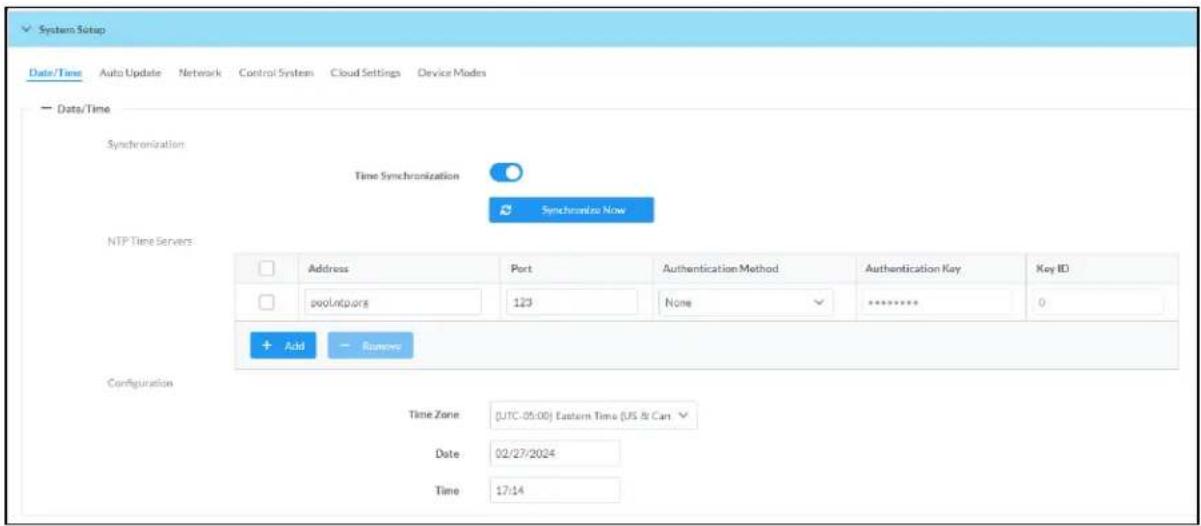Click the Configuration section label
This screenshot has height=526, width=1201.
tap(141, 382)
